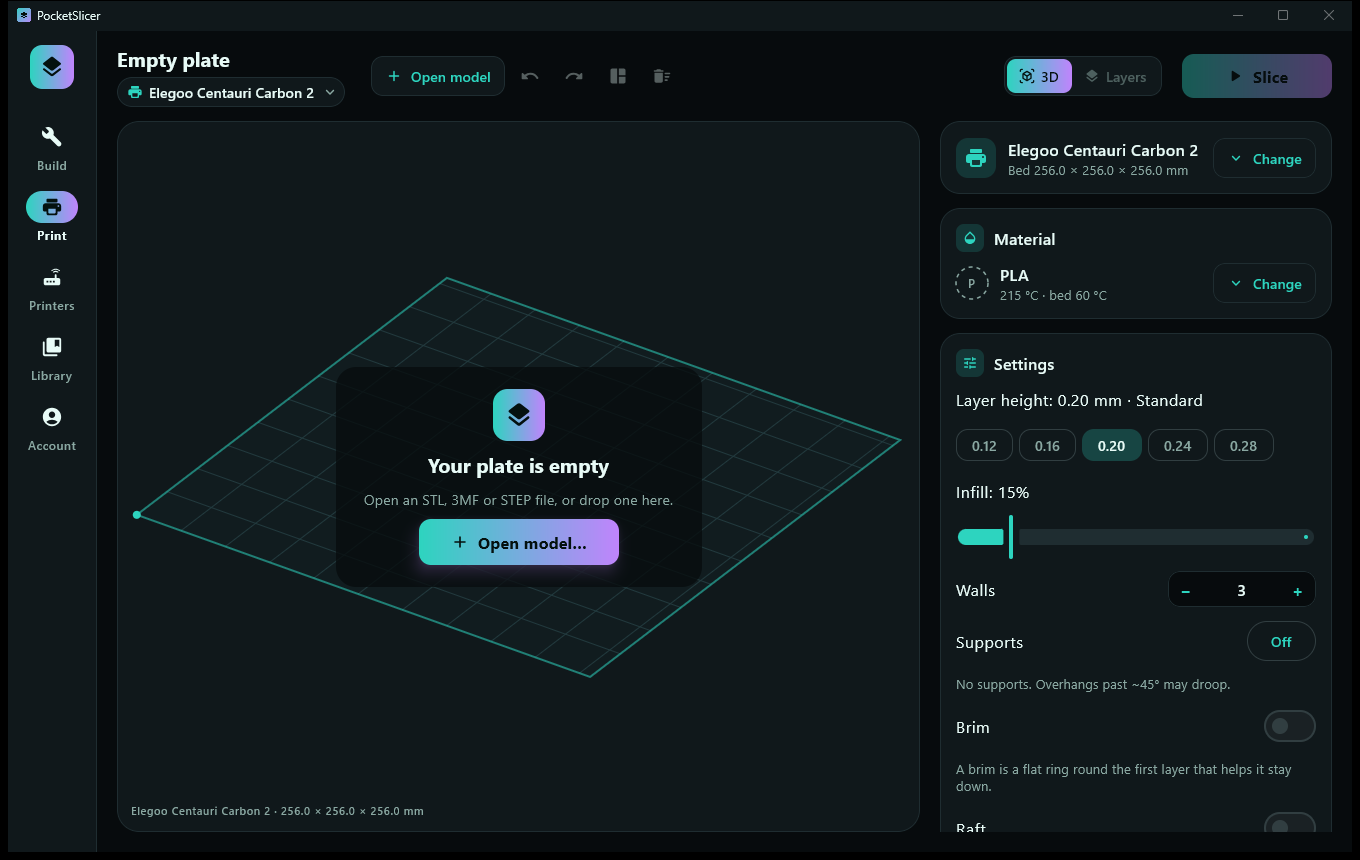This screenshot has height=860, width=1360.
Task: Open the Build section
Action: coord(52,148)
